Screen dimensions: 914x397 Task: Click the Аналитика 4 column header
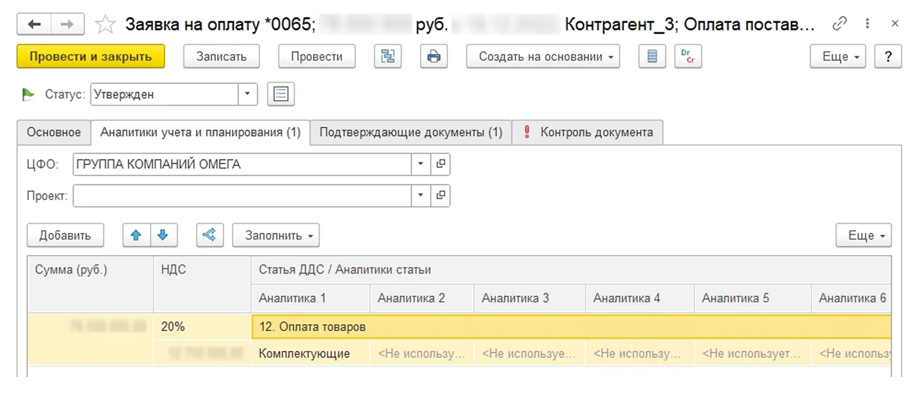(639, 298)
